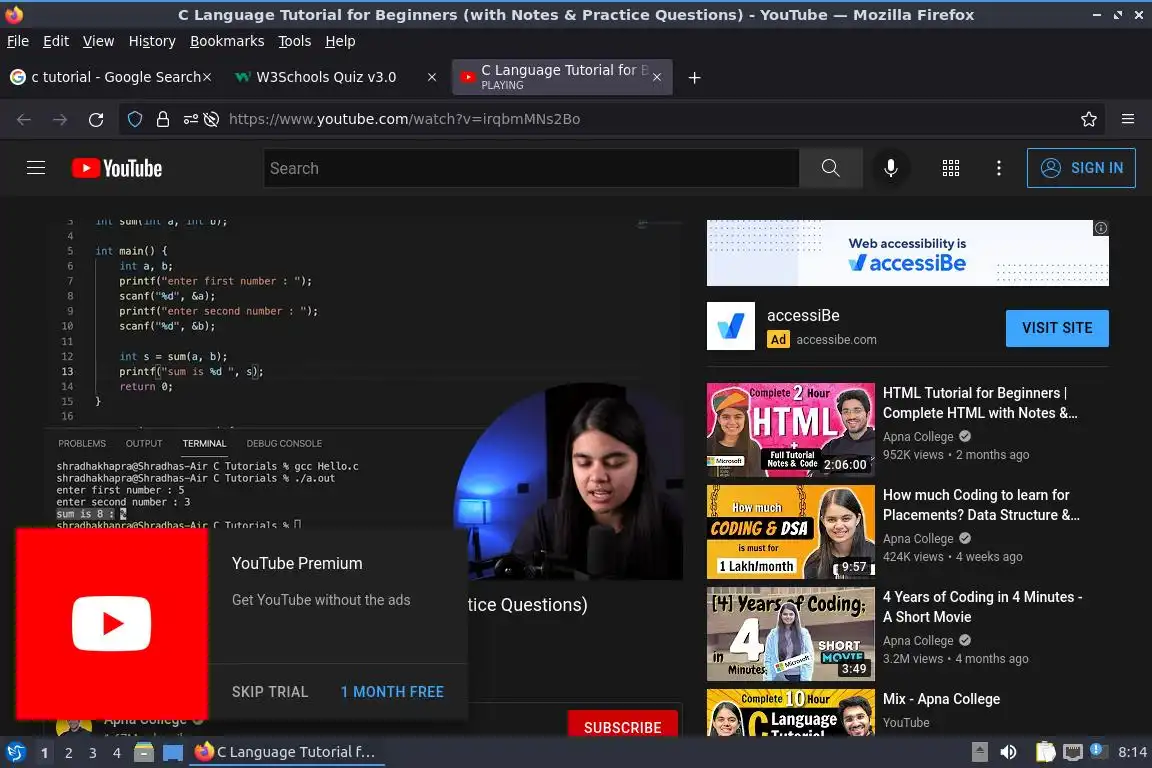The image size is (1152, 768).
Task: Open the system start menu icon
Action: click(15, 752)
